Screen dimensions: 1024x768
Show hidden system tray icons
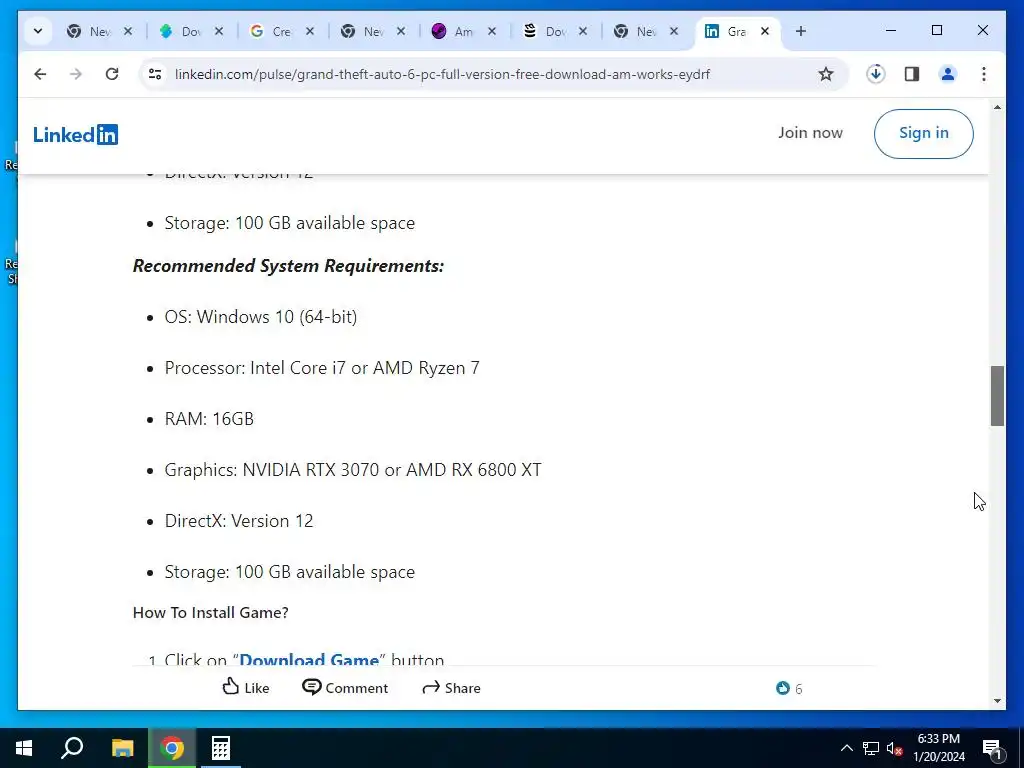tap(846, 748)
